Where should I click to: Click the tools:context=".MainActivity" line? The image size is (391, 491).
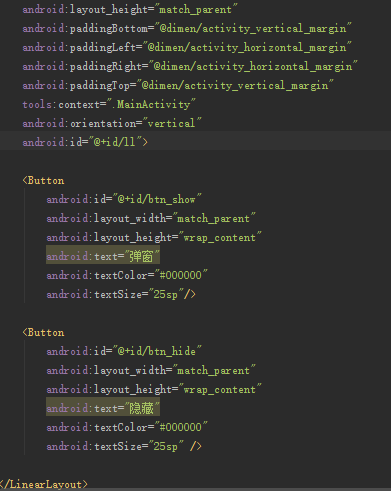click(x=109, y=104)
